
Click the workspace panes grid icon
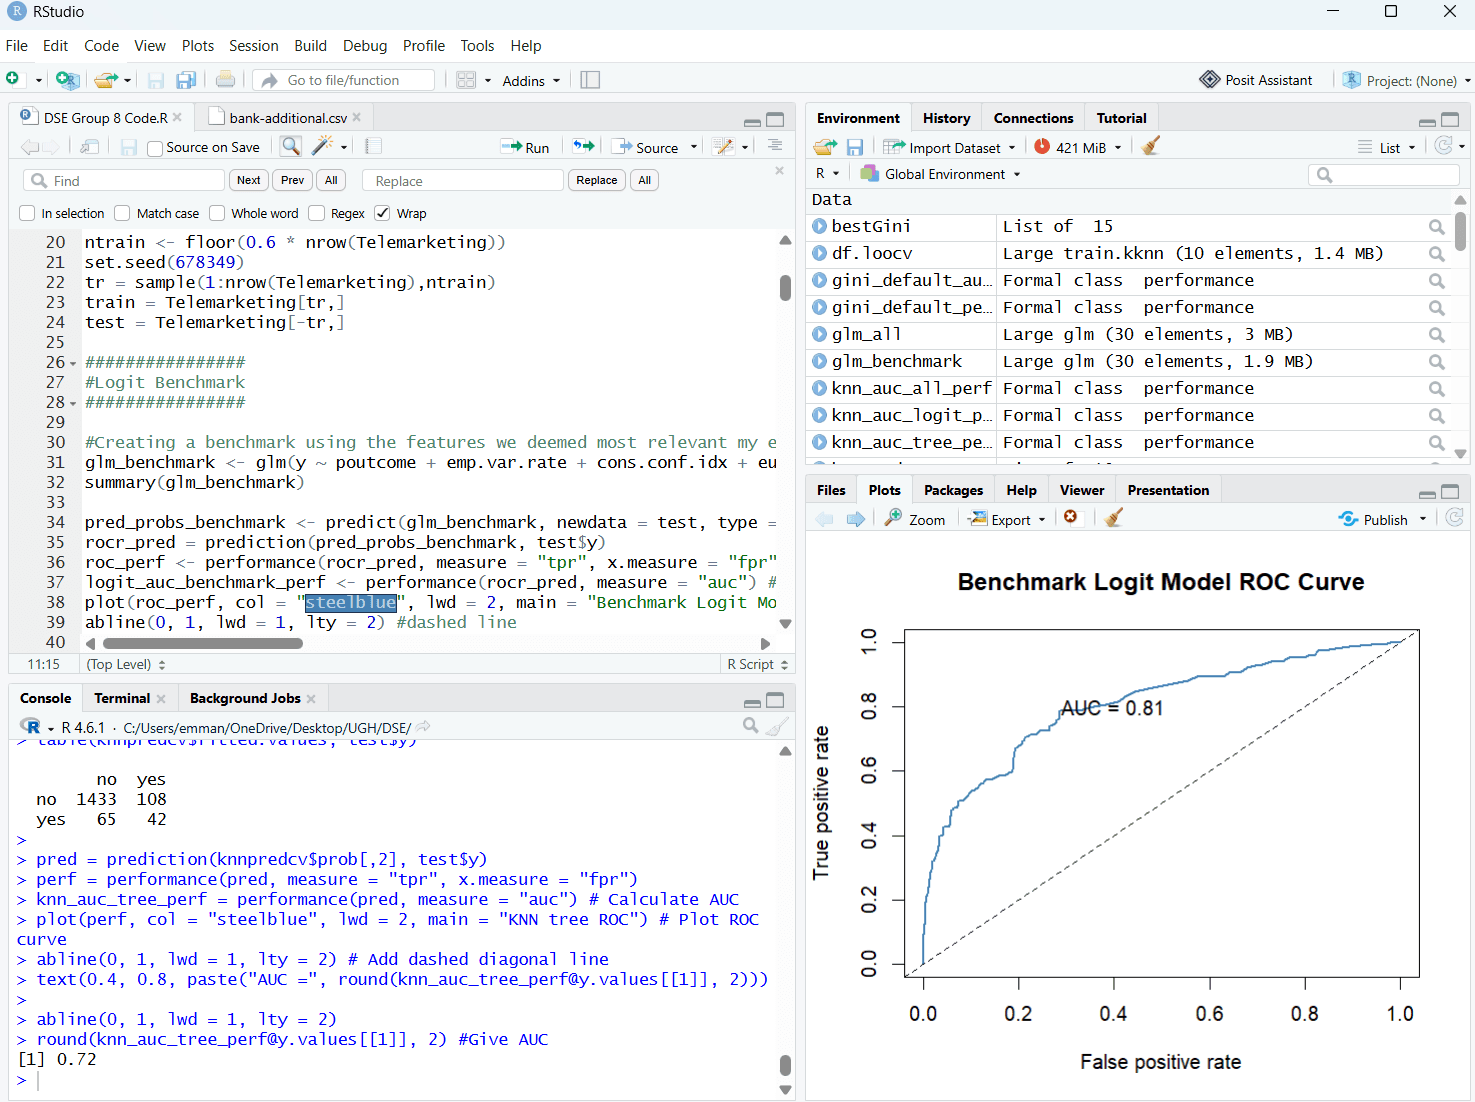[x=466, y=80]
